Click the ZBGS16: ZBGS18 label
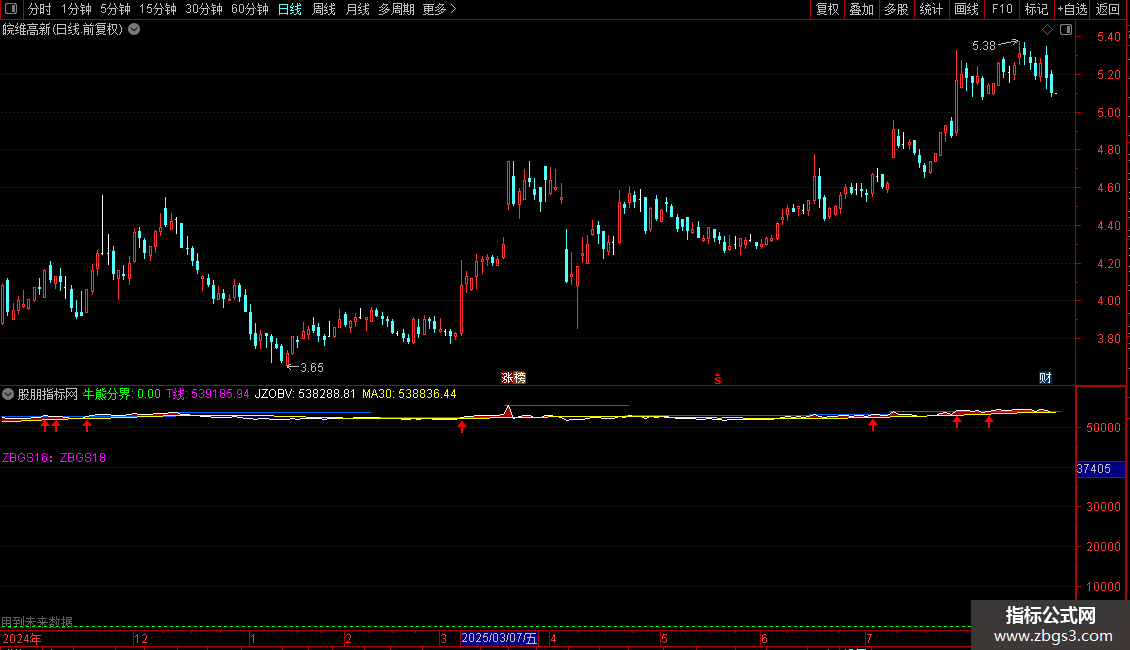 pyautogui.click(x=54, y=458)
